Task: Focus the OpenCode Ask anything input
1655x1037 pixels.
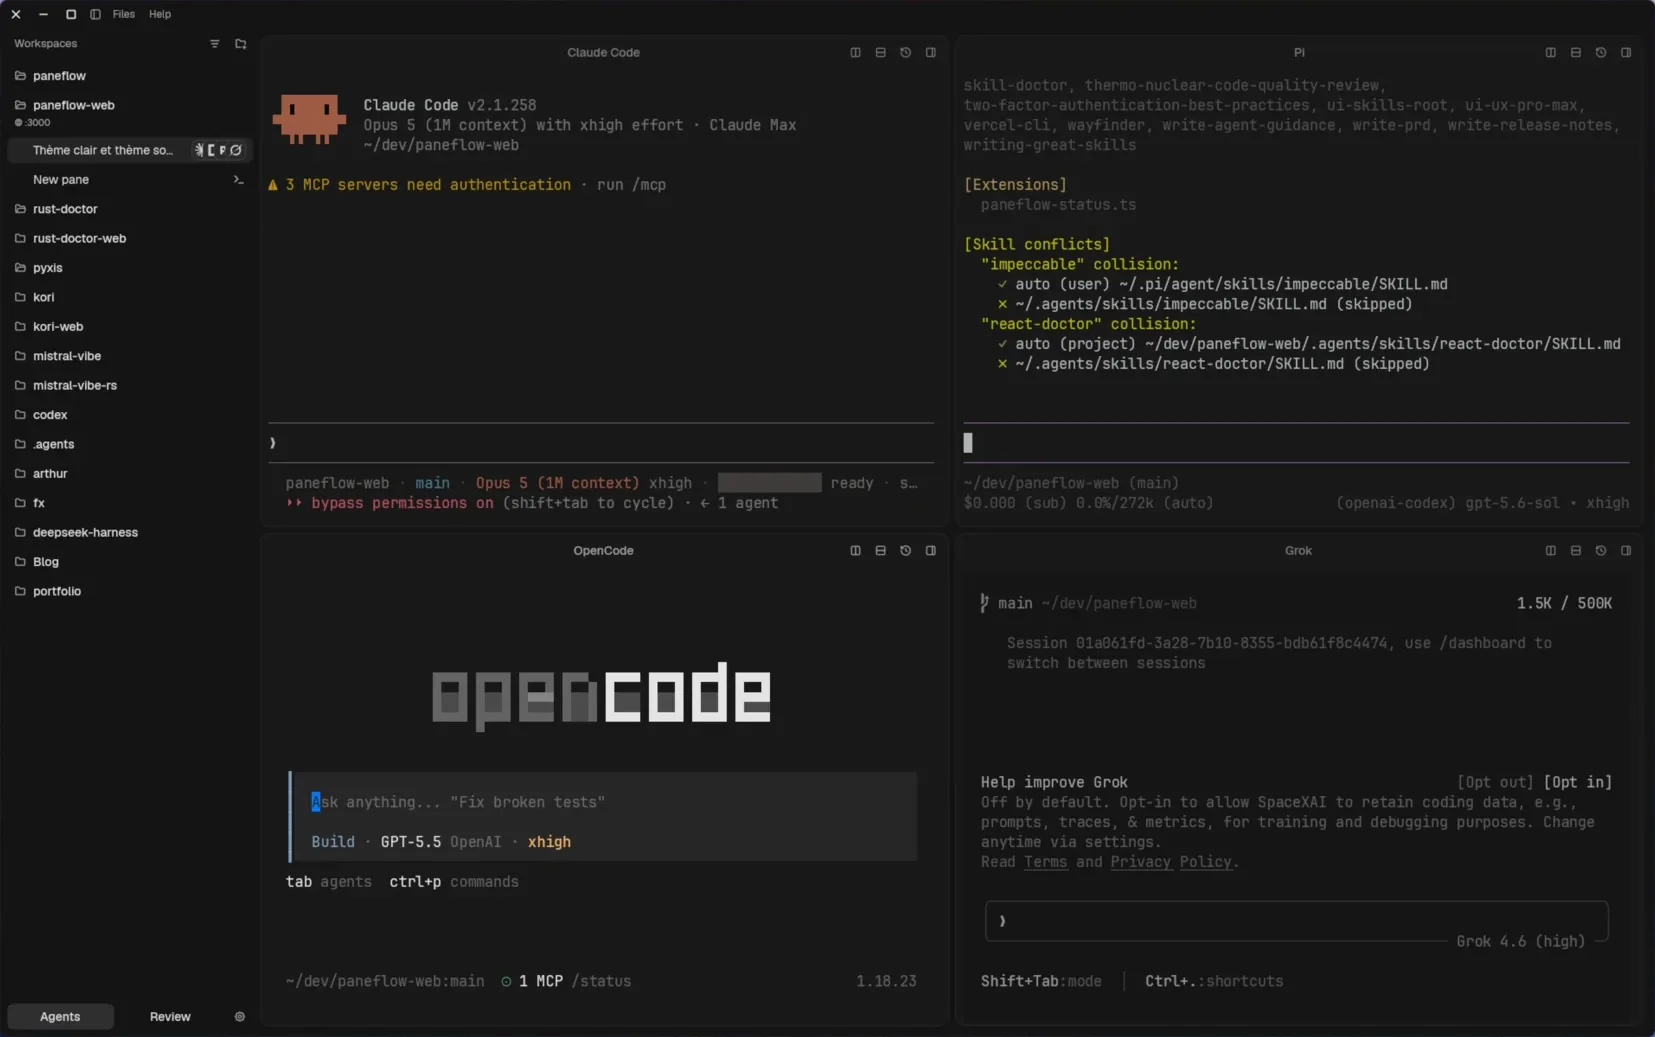Action: tap(603, 803)
